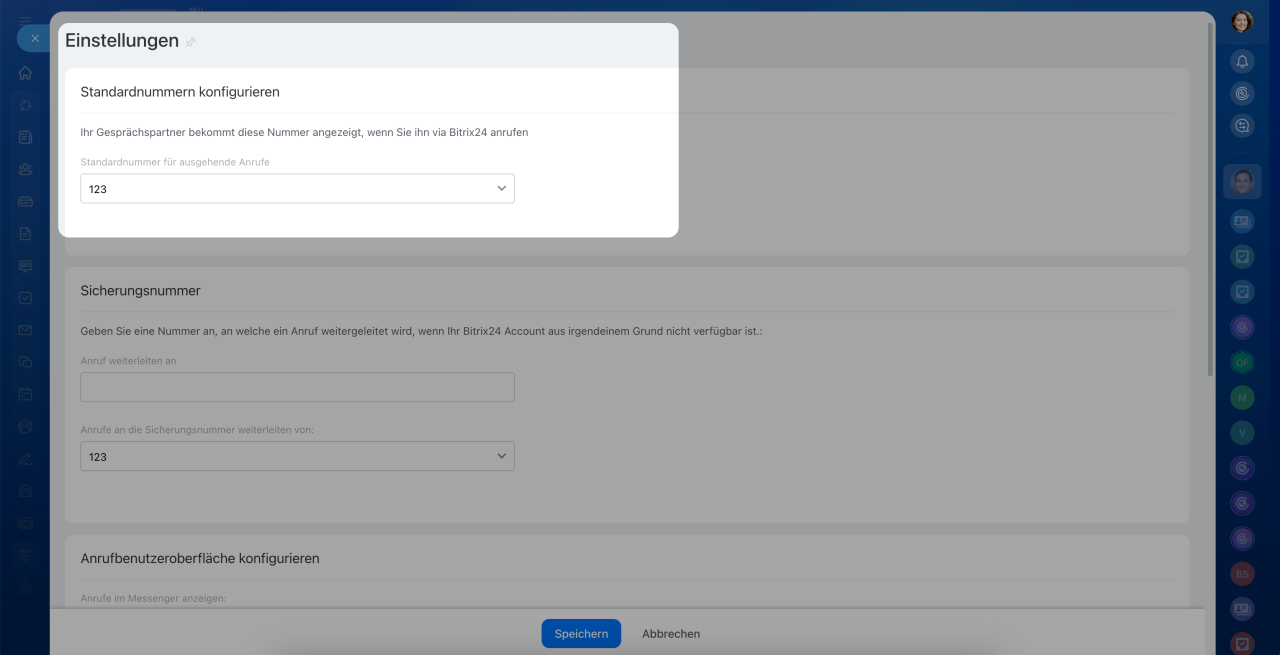
Task: Click the pencil edit icon in sidebar
Action: point(25,458)
